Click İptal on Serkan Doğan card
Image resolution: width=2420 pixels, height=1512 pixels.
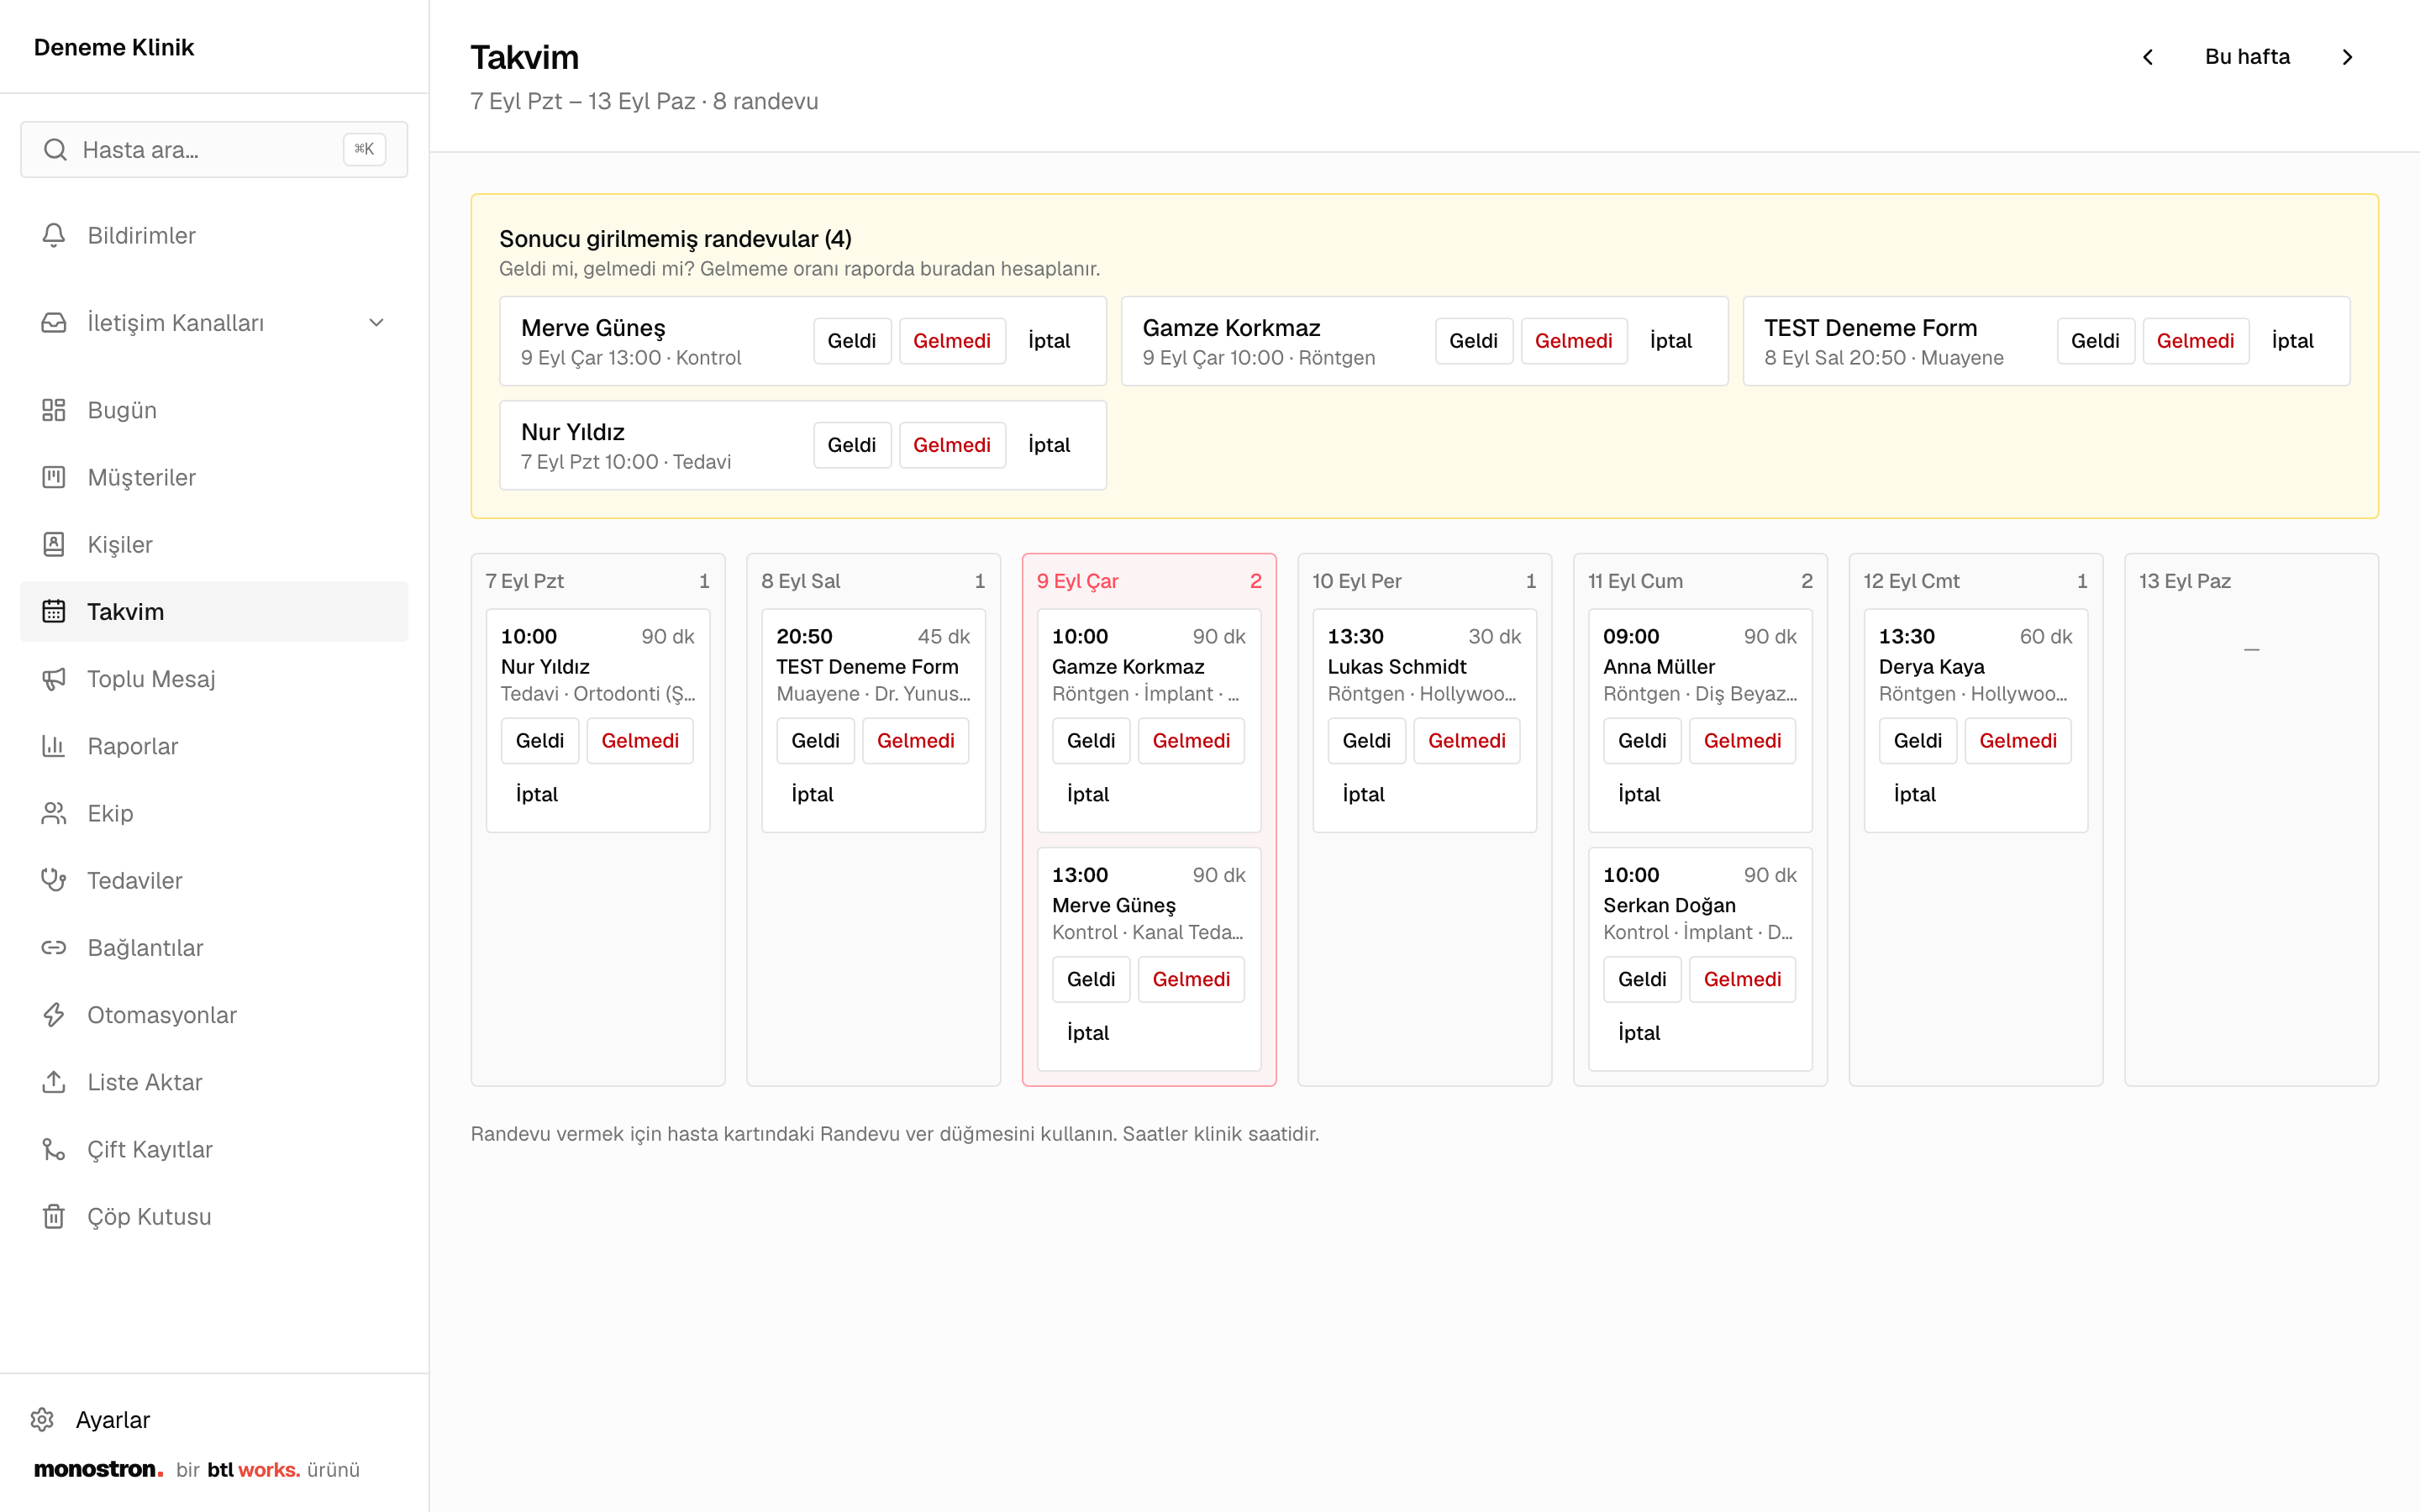pyautogui.click(x=1639, y=1033)
